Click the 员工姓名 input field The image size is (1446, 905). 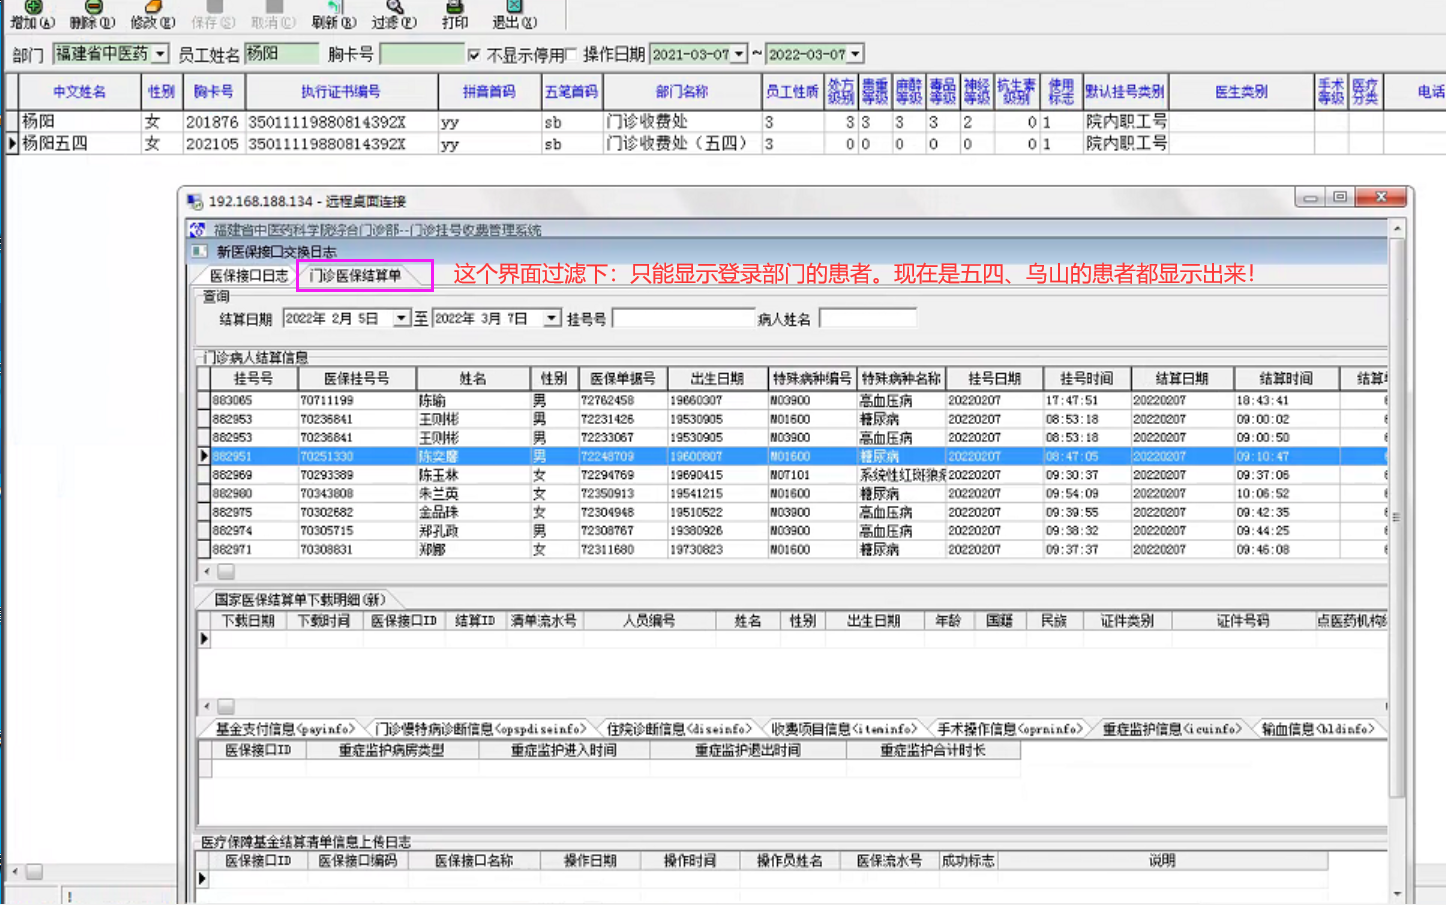pos(281,54)
